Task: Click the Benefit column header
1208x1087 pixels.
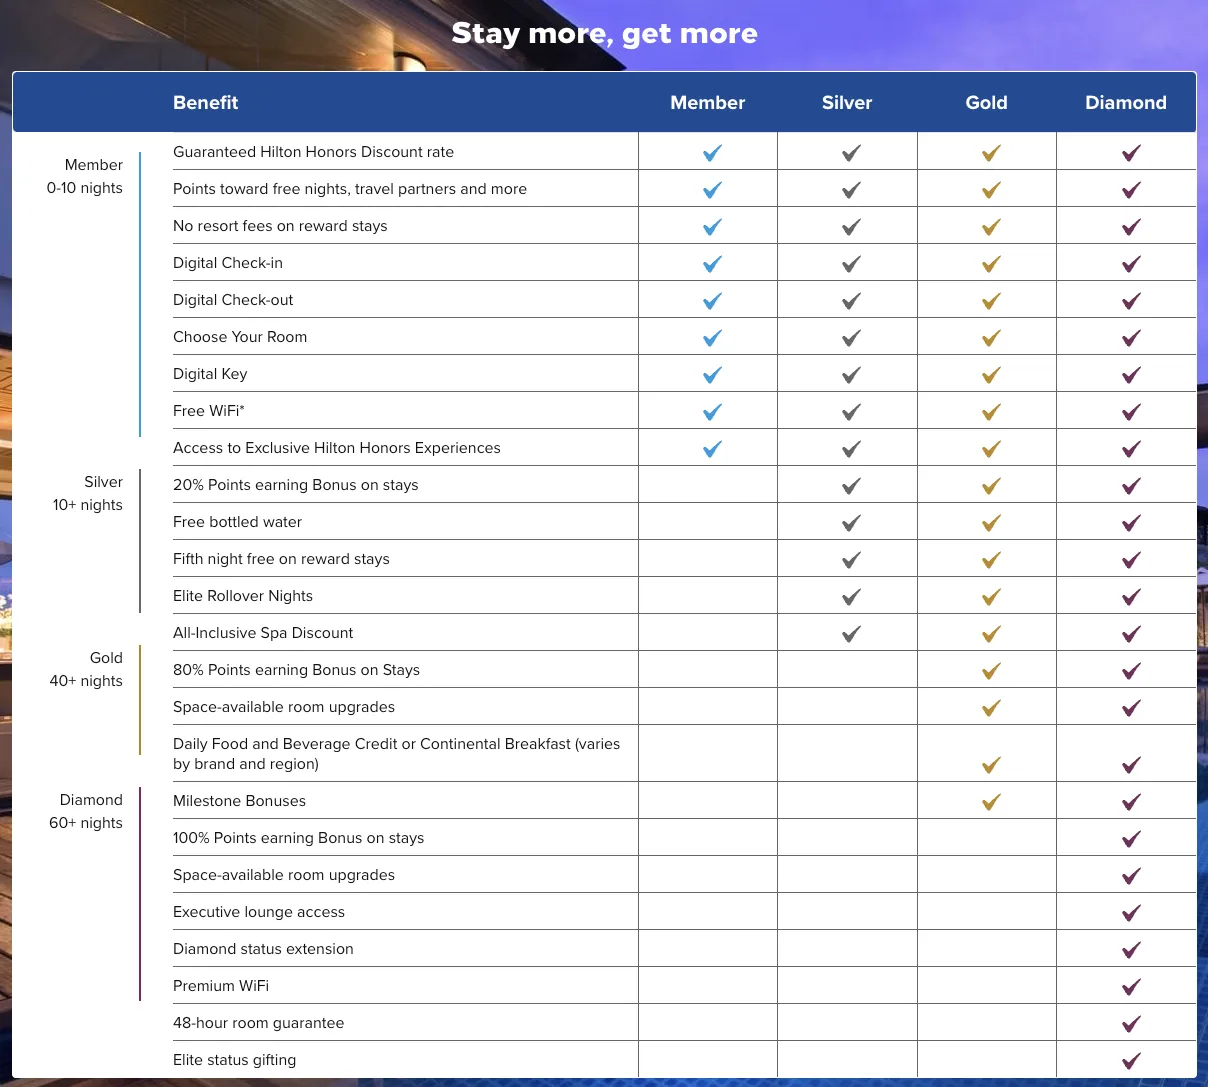Action: click(206, 102)
